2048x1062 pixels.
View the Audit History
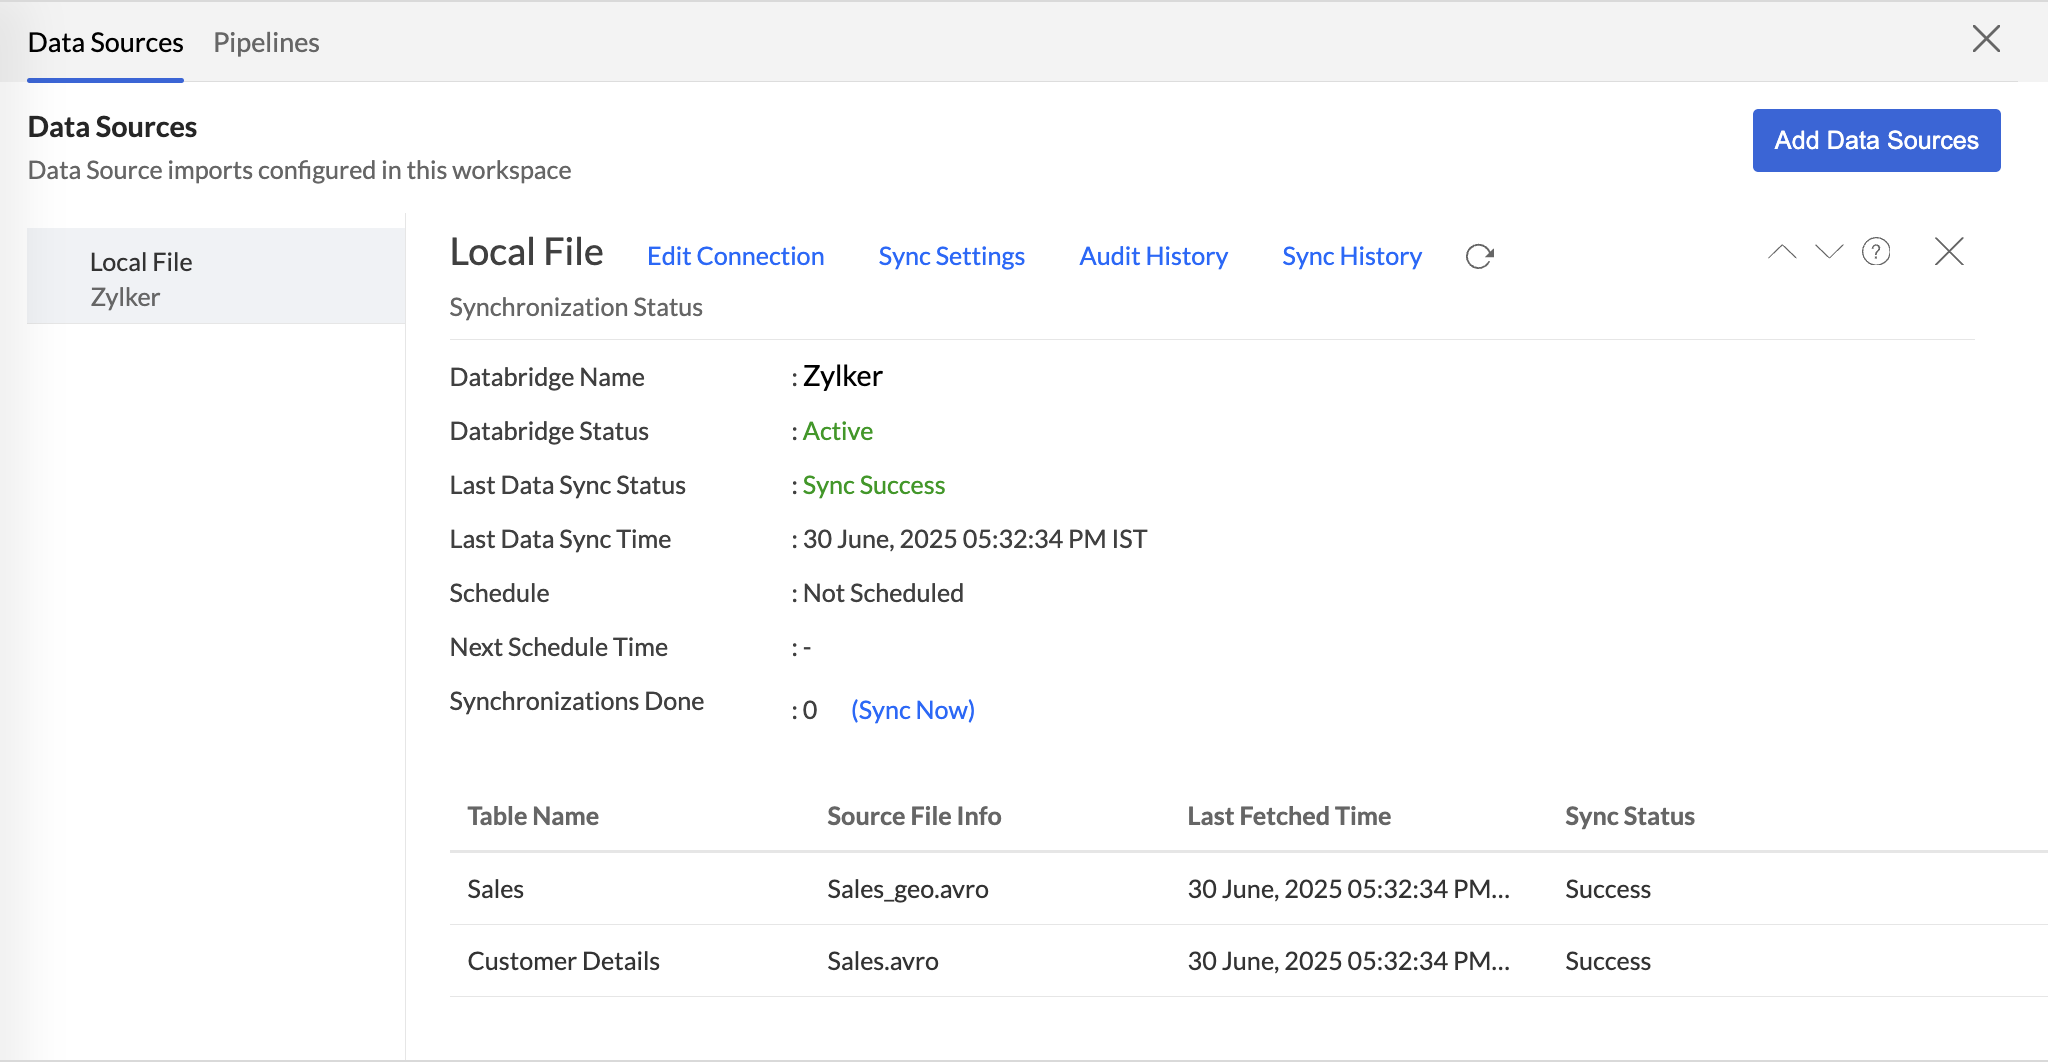point(1153,256)
